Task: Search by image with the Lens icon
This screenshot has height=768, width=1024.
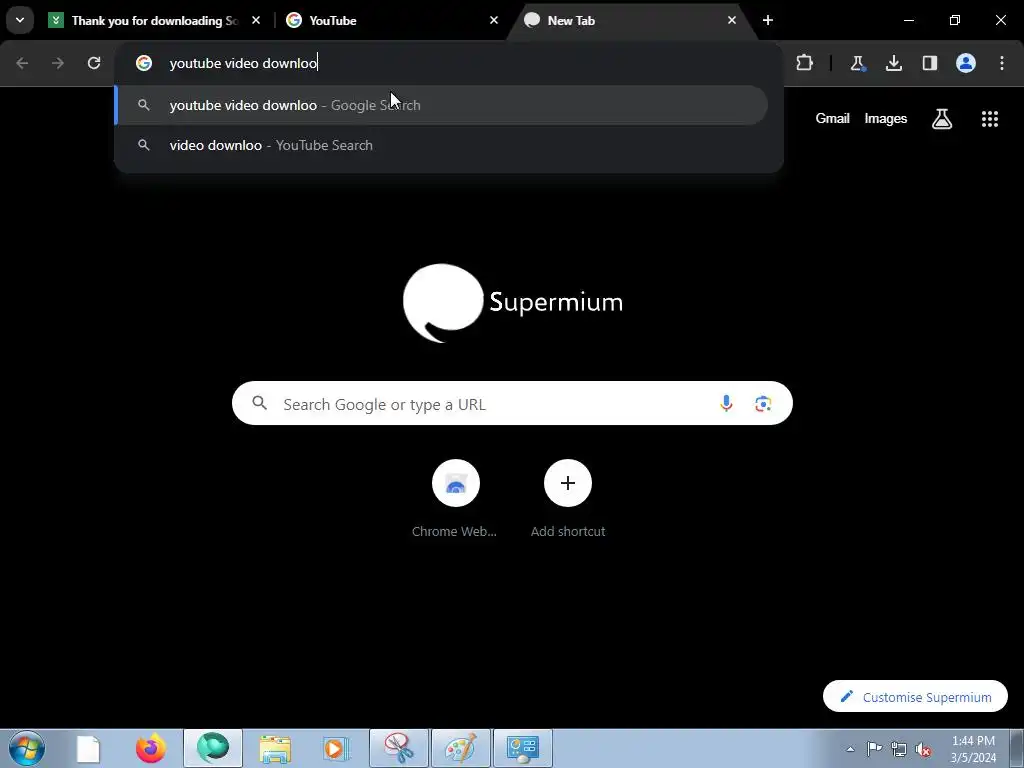Action: tap(763, 404)
